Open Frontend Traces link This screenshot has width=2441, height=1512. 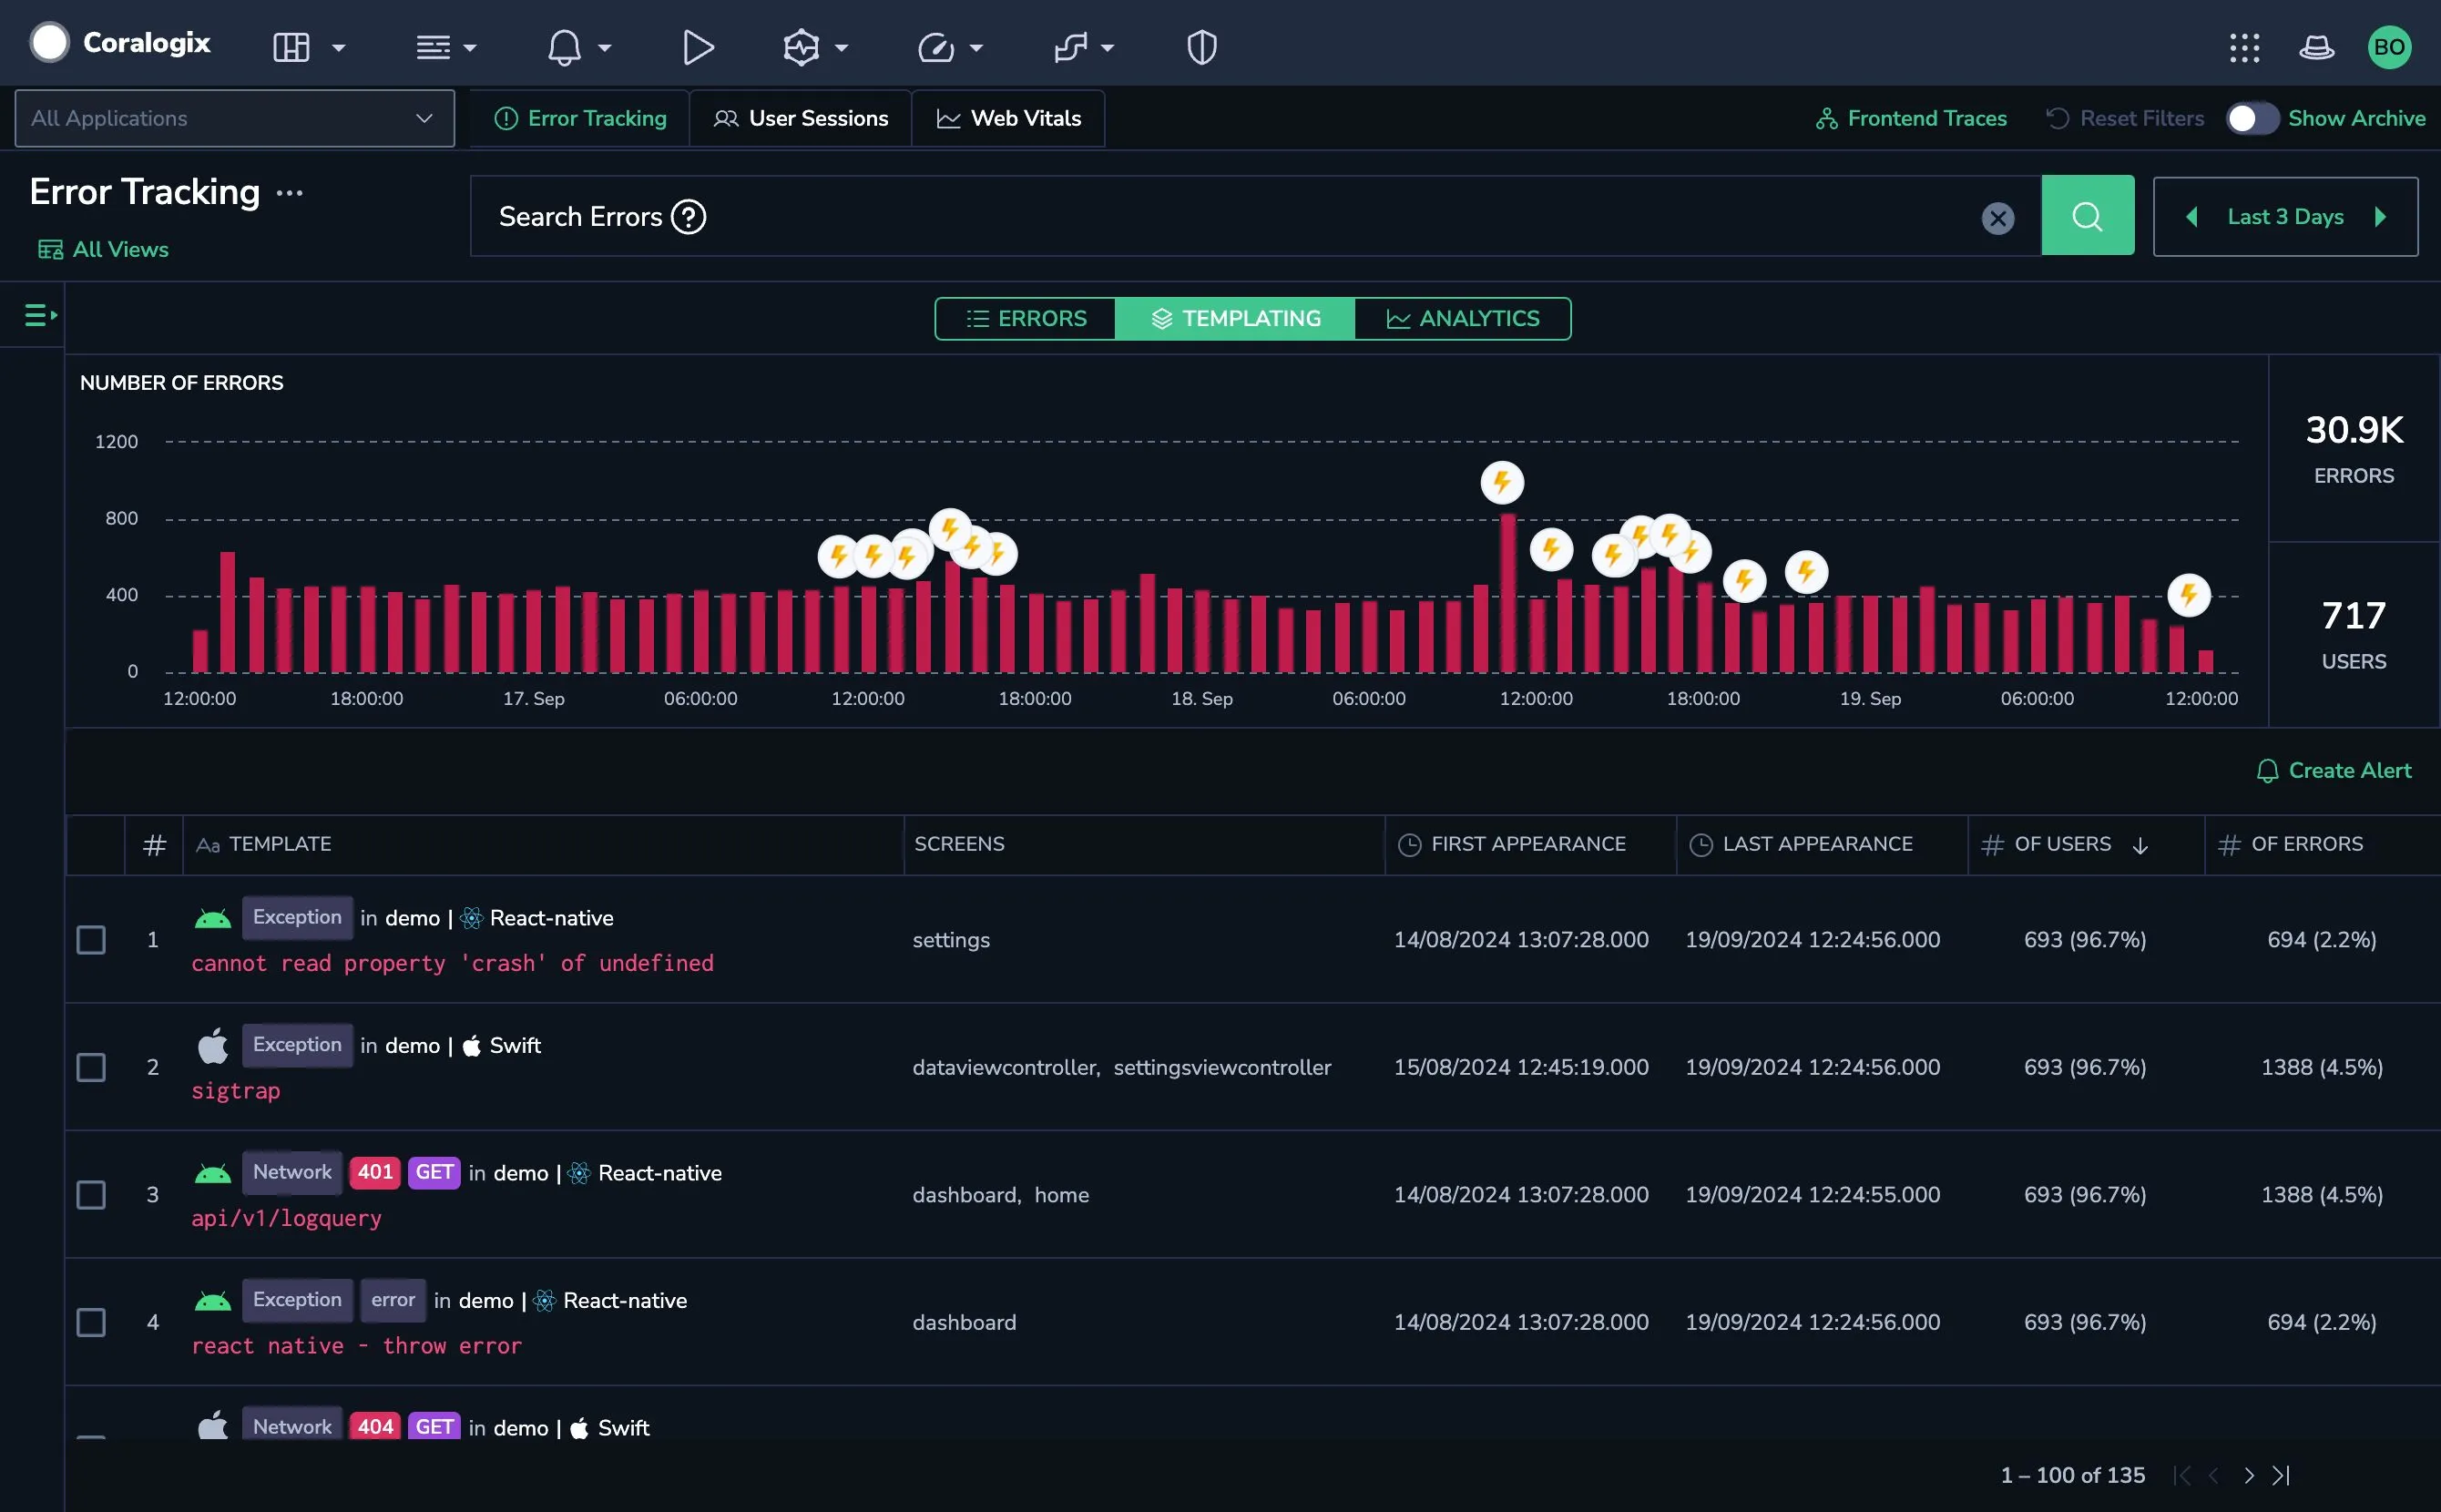pos(1911,118)
